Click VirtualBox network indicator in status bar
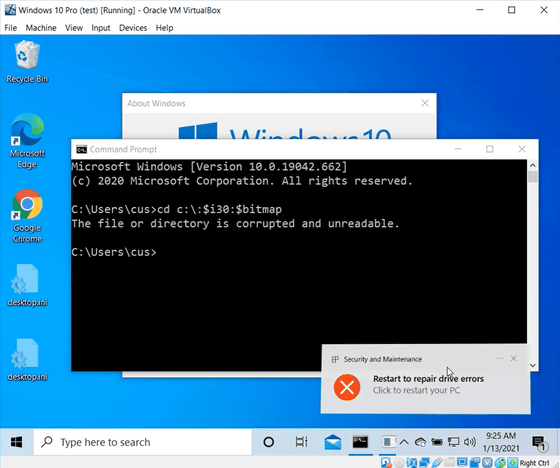Viewport: 560px width, 468px height. click(424, 463)
